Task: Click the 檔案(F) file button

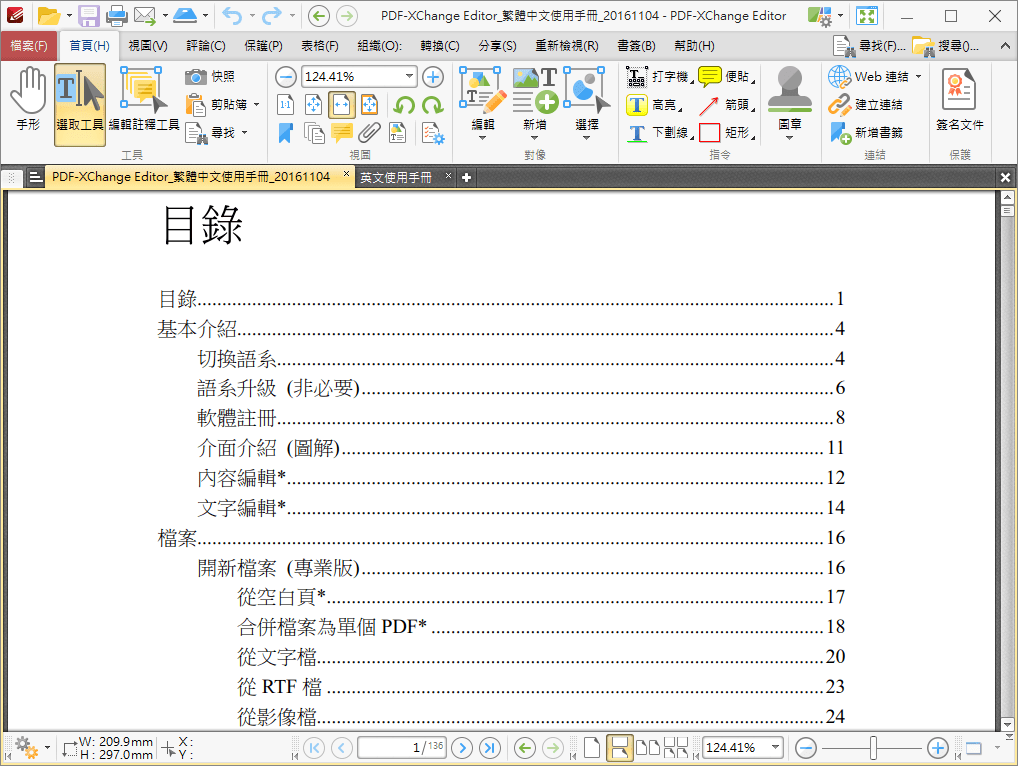Action: click(29, 45)
